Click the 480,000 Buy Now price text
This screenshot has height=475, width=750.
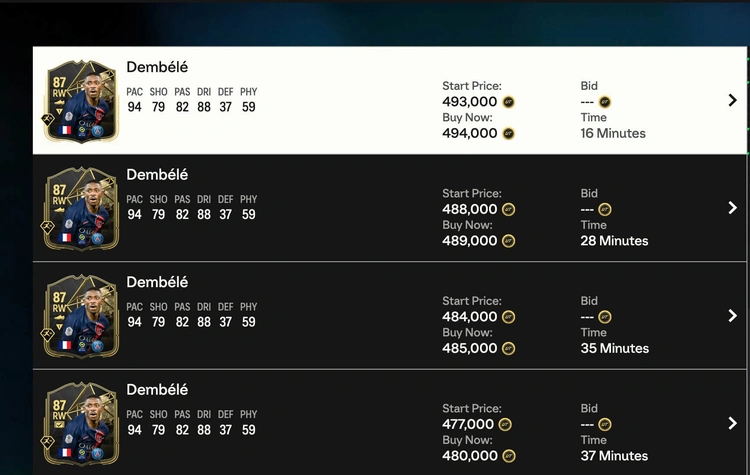[x=470, y=456]
